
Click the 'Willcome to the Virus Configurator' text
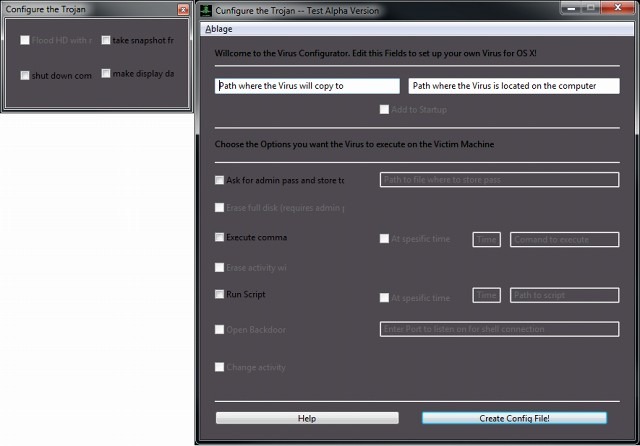point(375,53)
